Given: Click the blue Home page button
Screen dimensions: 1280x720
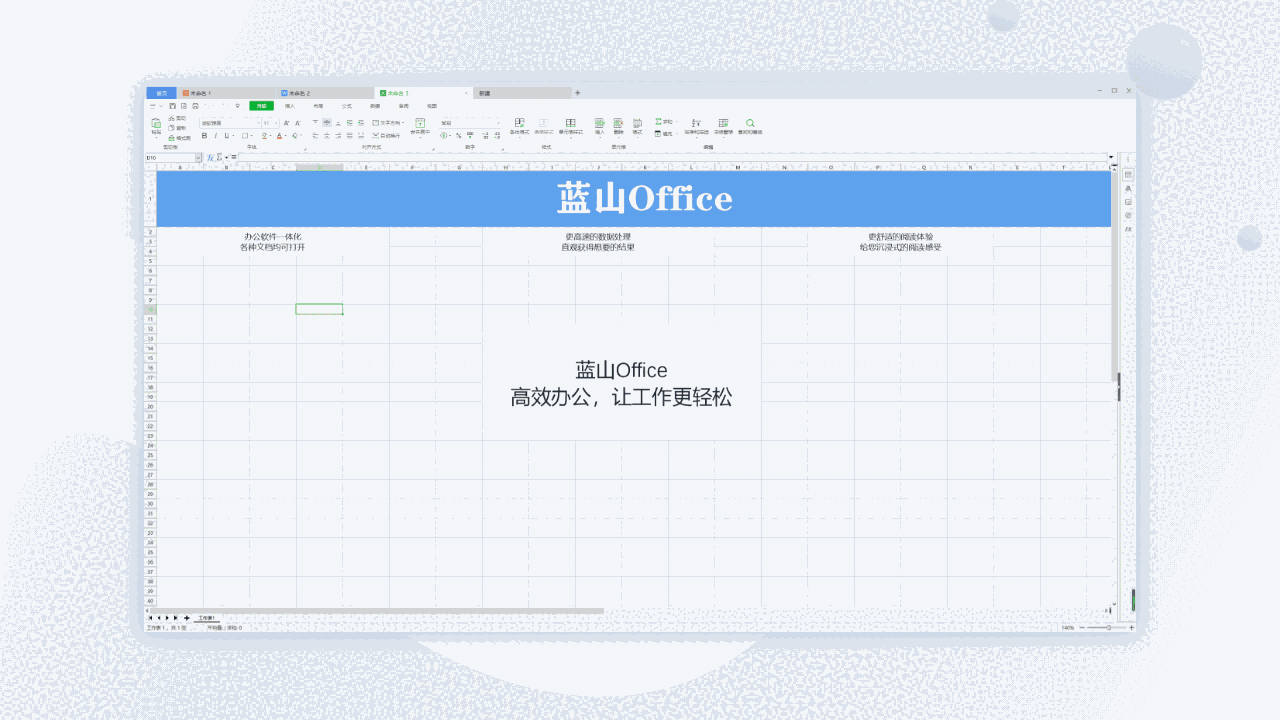Looking at the screenshot, I should 161,93.
